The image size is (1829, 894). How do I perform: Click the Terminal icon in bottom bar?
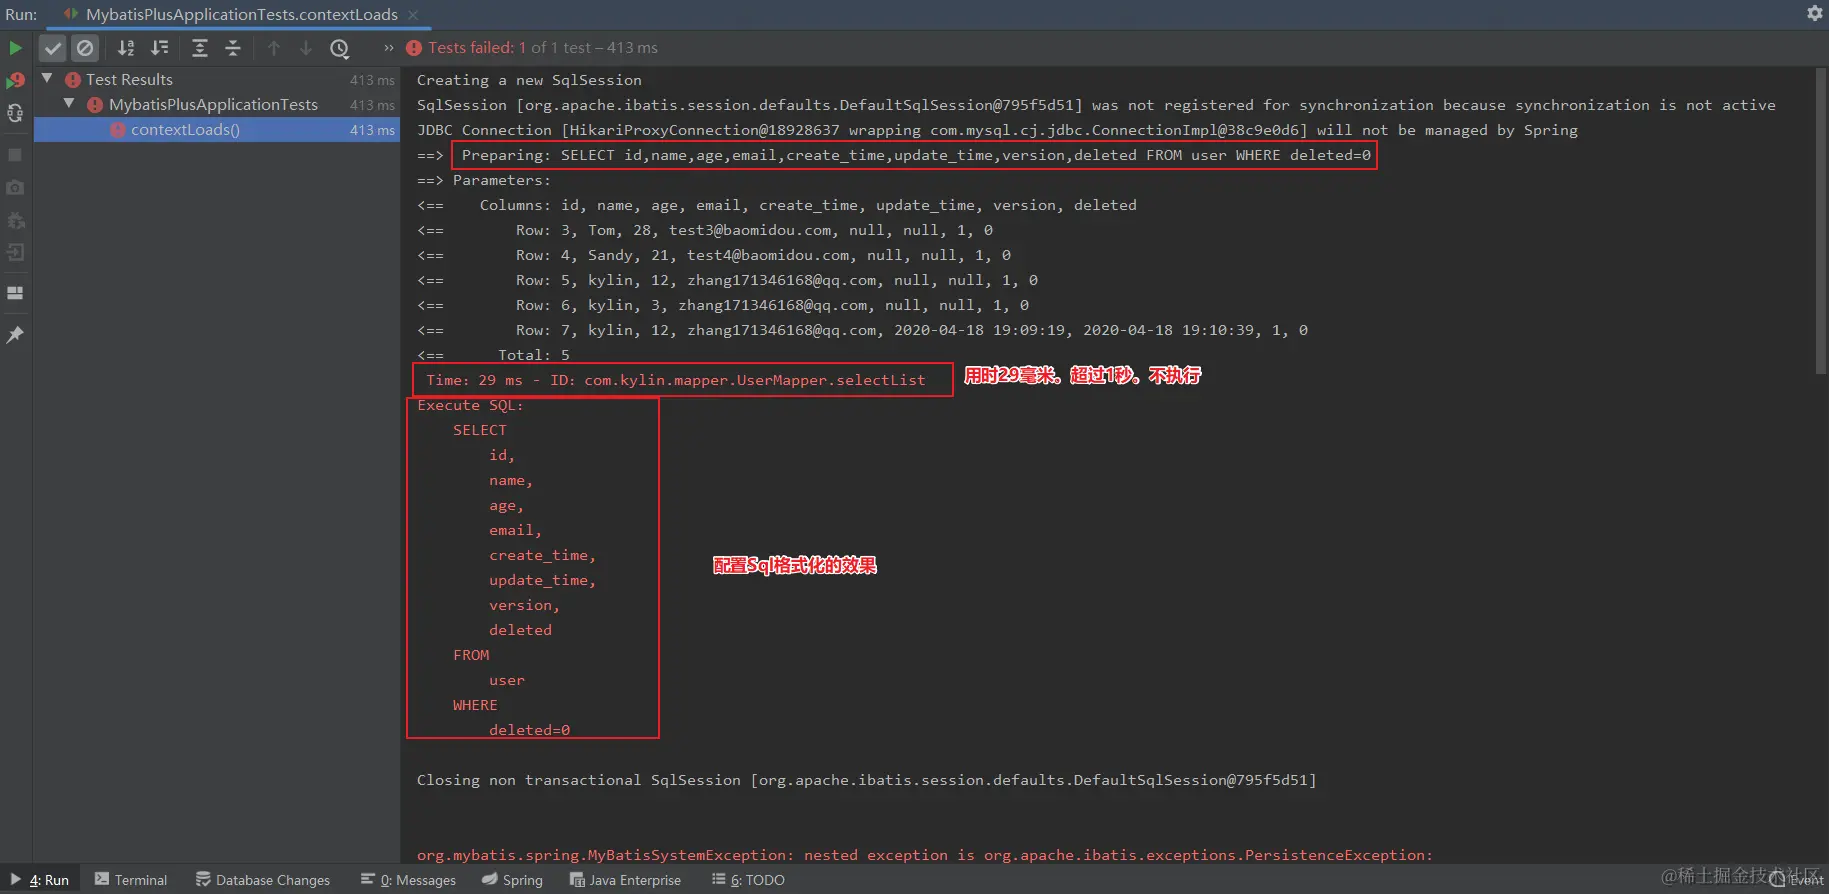102,879
